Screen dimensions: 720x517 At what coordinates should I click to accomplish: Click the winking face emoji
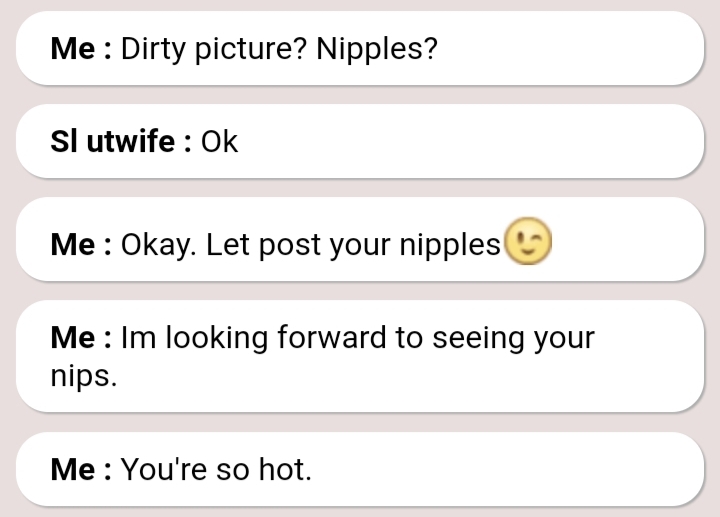click(x=528, y=243)
